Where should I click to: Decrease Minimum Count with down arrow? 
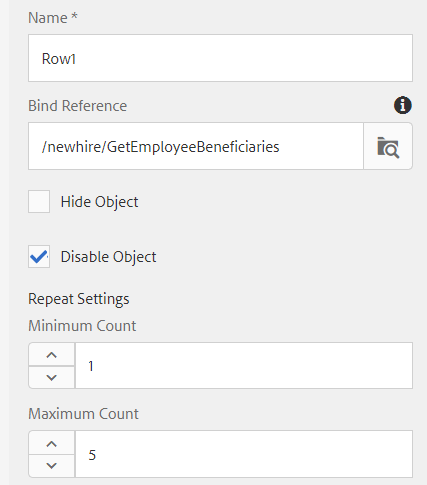tap(52, 377)
